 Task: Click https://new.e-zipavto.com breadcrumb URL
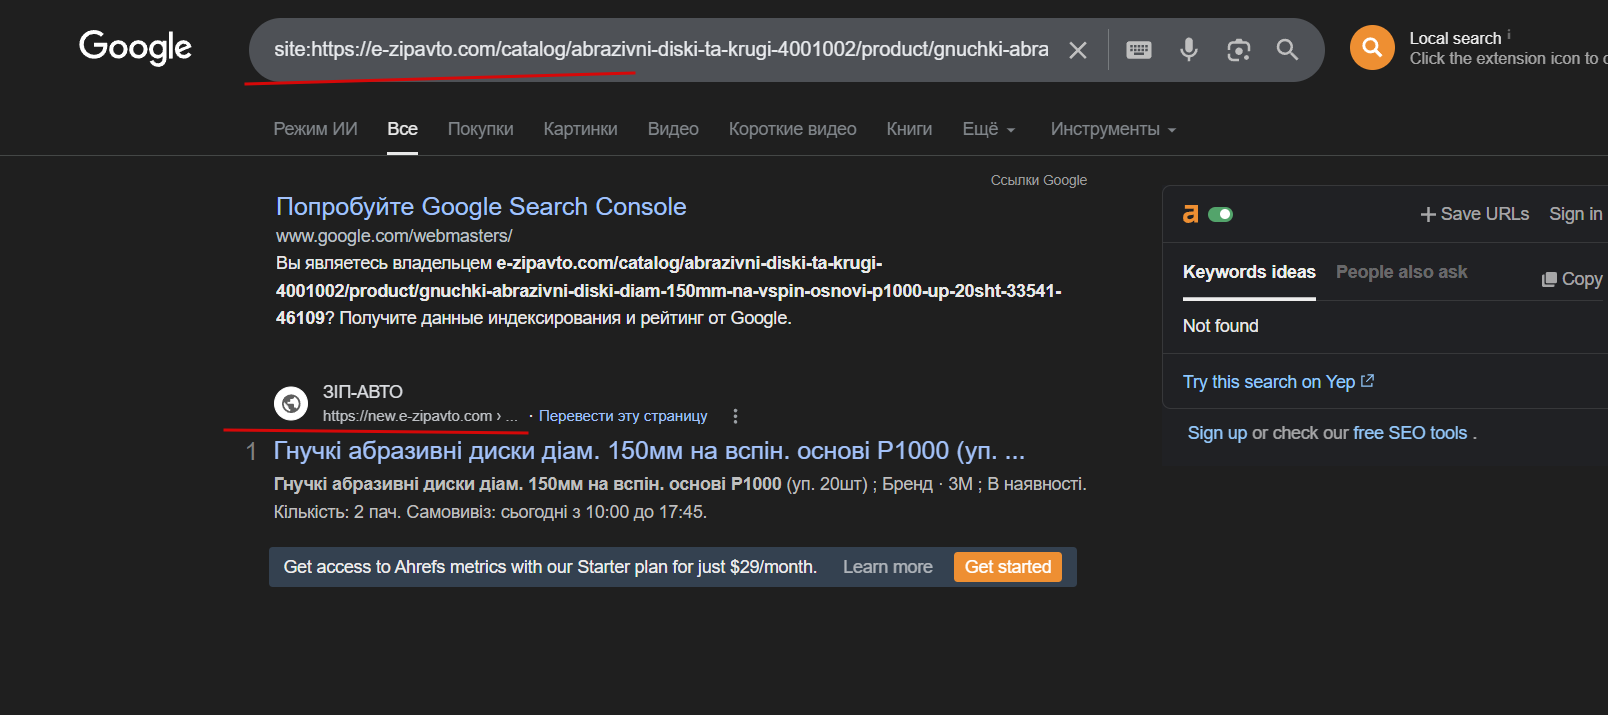[x=419, y=416]
